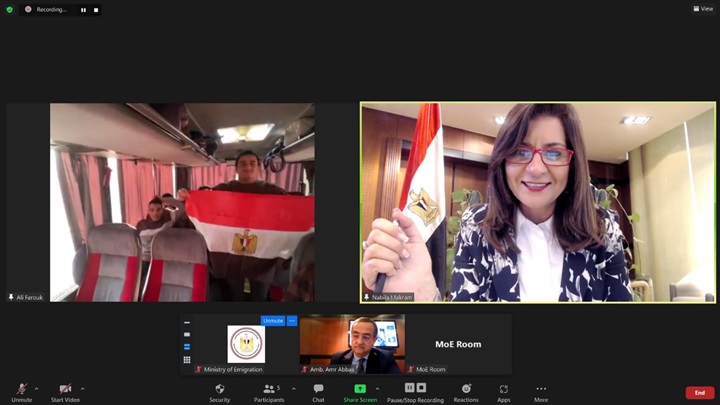Expand audio options arrow beside Unmute
This screenshot has width=720, height=405.
tap(37, 388)
